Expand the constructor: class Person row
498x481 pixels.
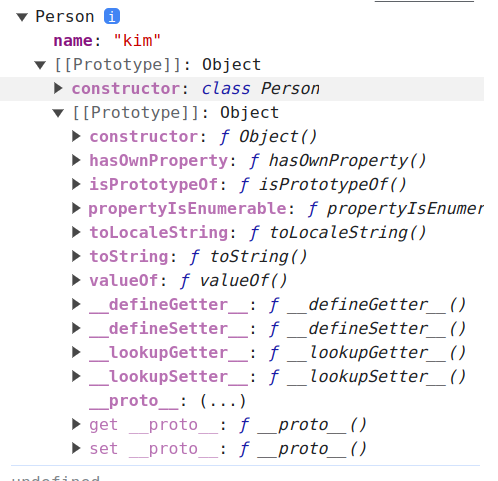(x=58, y=88)
